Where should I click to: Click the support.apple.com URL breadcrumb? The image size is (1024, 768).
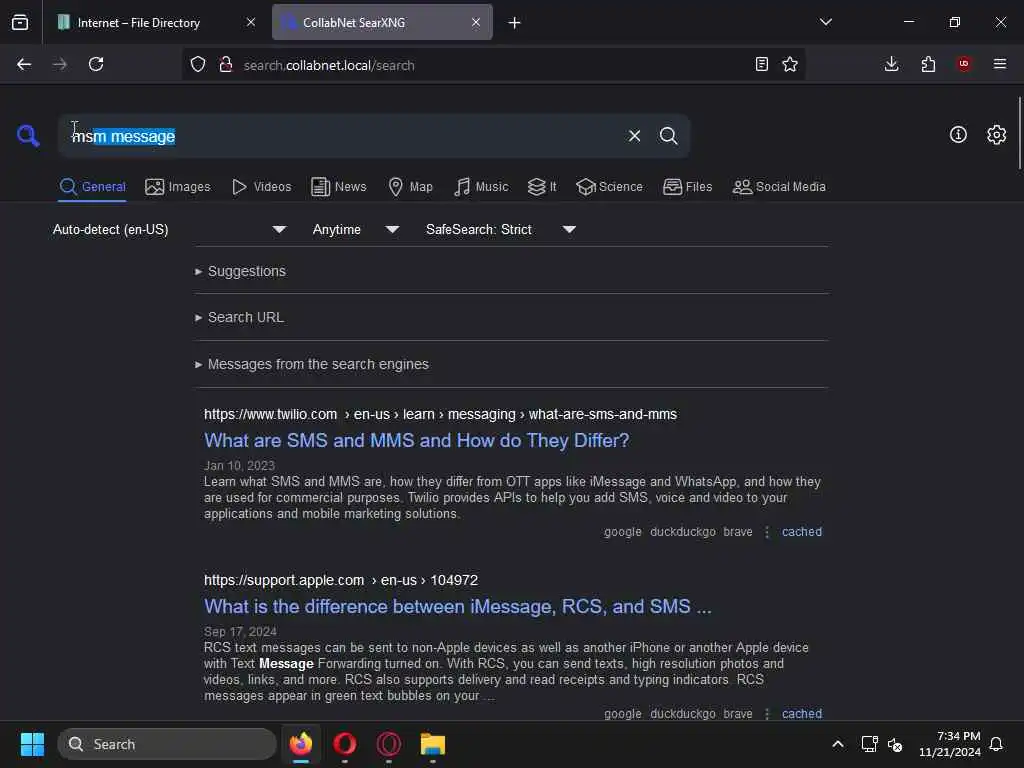tap(341, 580)
